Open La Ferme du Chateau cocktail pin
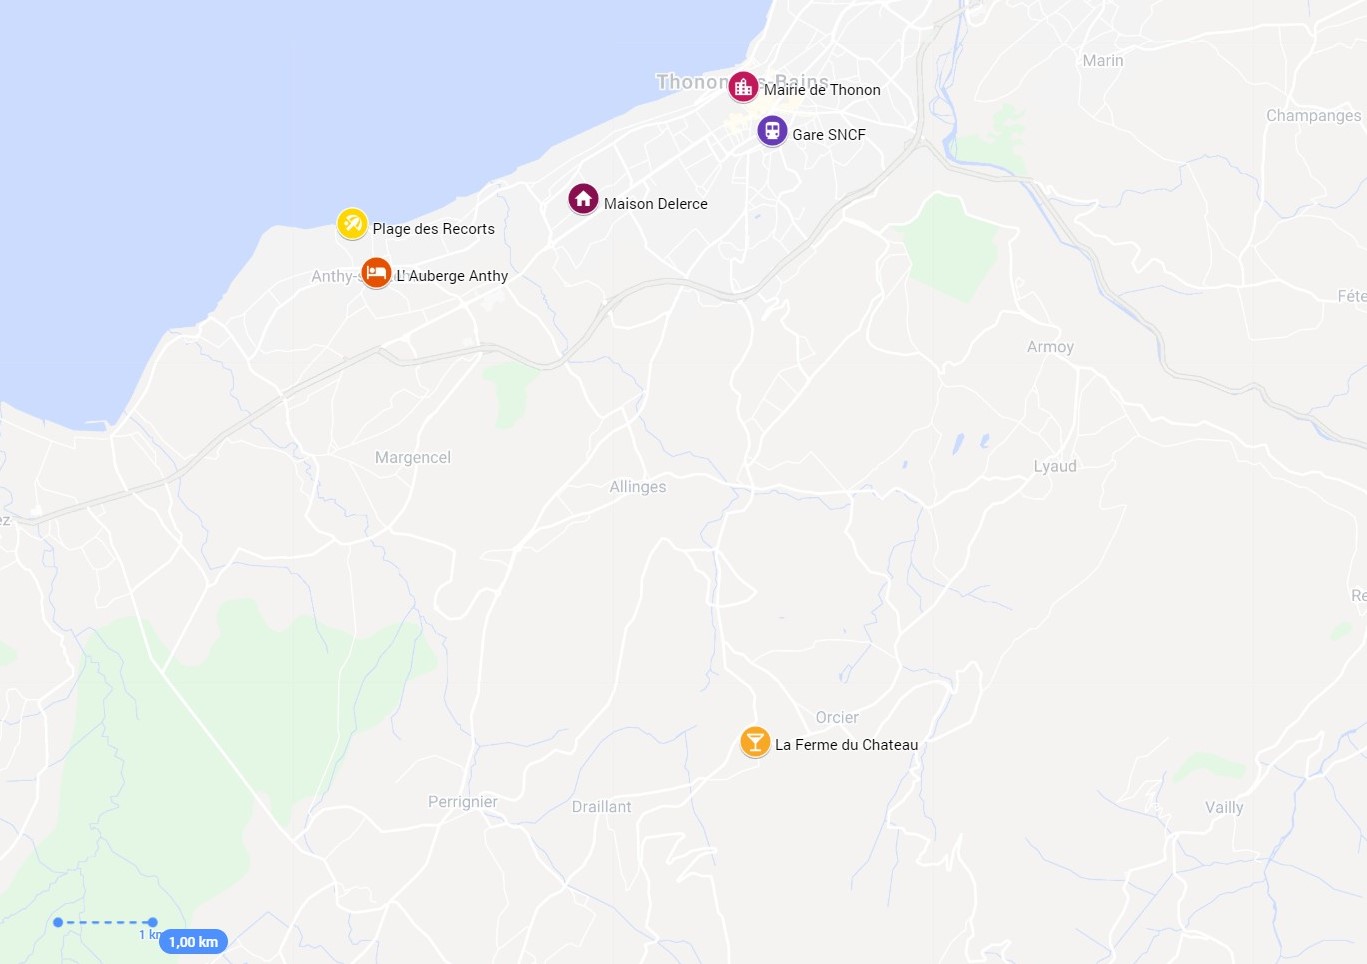The image size is (1367, 964). 755,742
